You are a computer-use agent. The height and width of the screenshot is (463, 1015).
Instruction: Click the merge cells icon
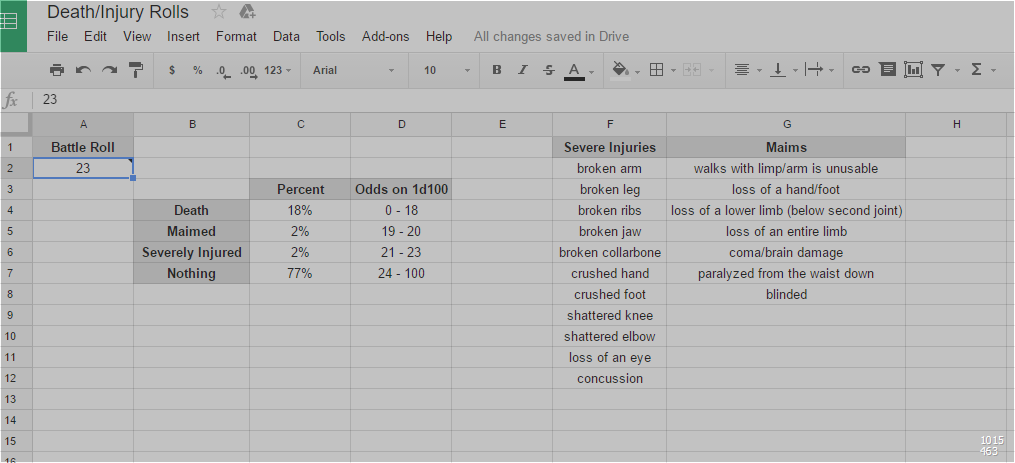pos(692,70)
